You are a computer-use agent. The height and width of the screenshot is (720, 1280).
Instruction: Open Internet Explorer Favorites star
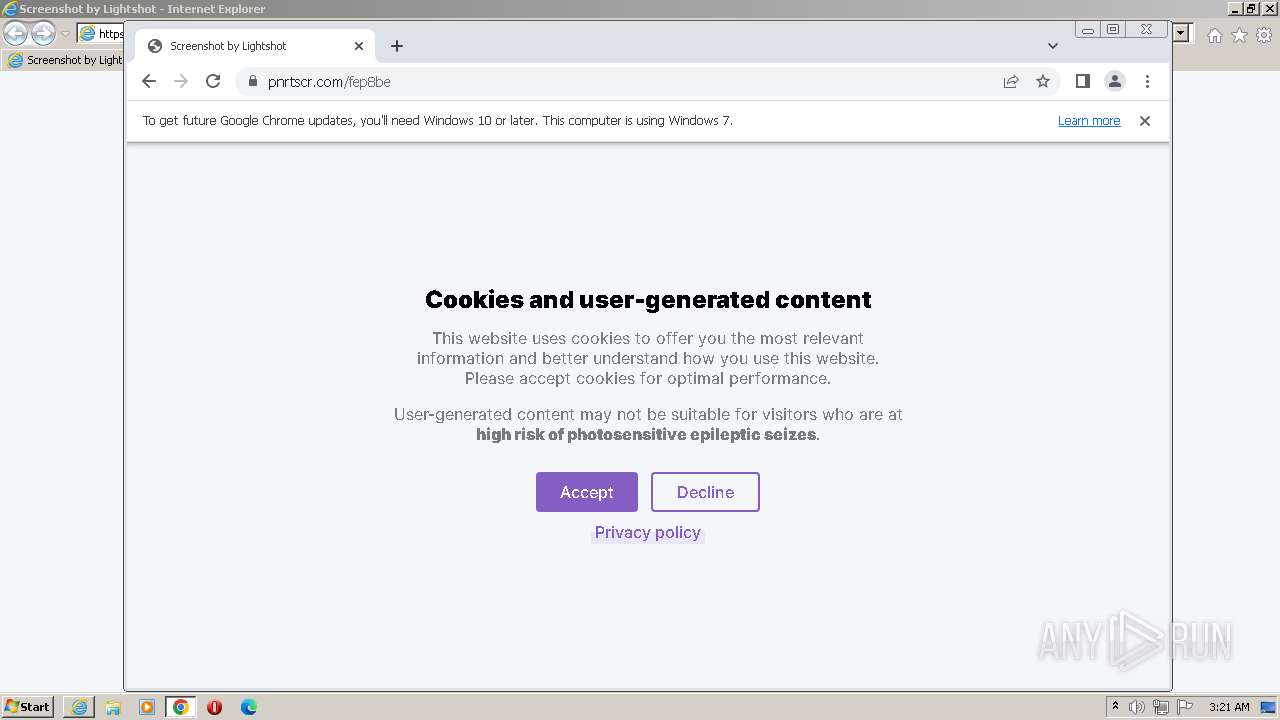coord(1239,35)
